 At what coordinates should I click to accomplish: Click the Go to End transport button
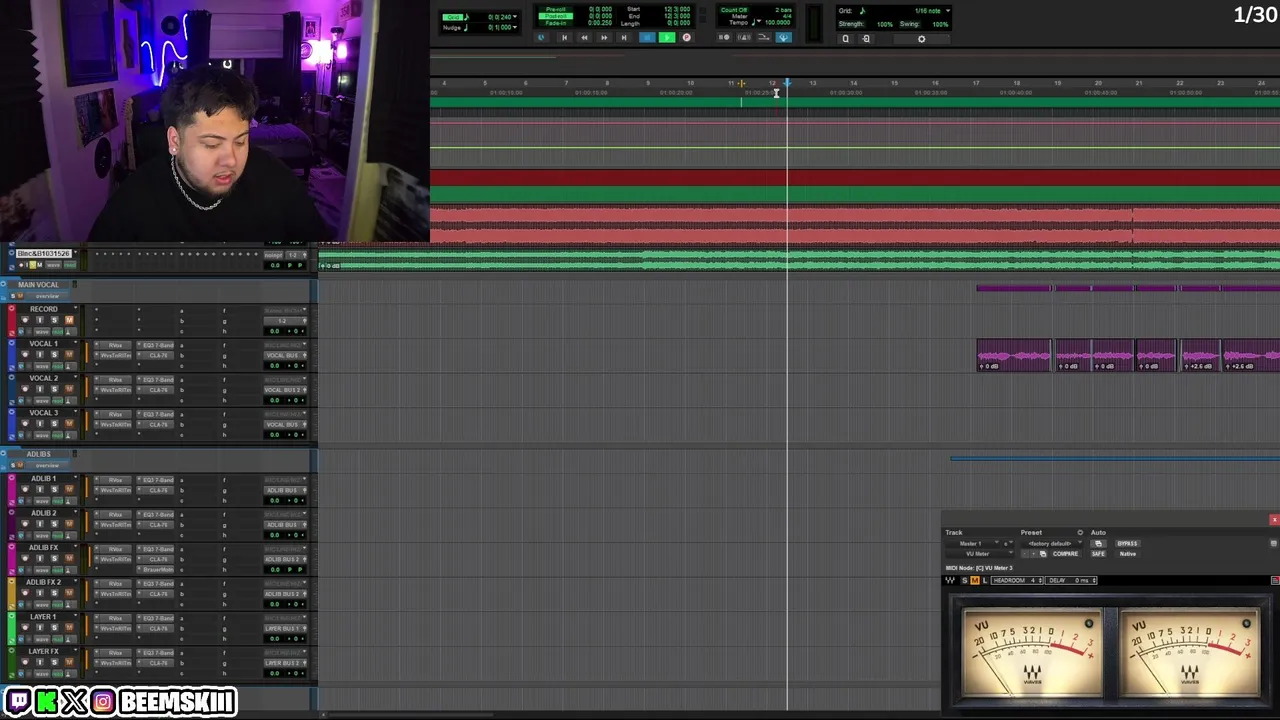624,38
